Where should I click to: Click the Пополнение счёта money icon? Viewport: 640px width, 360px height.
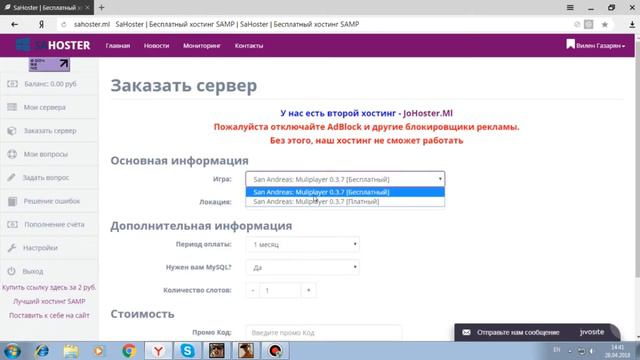point(12,224)
